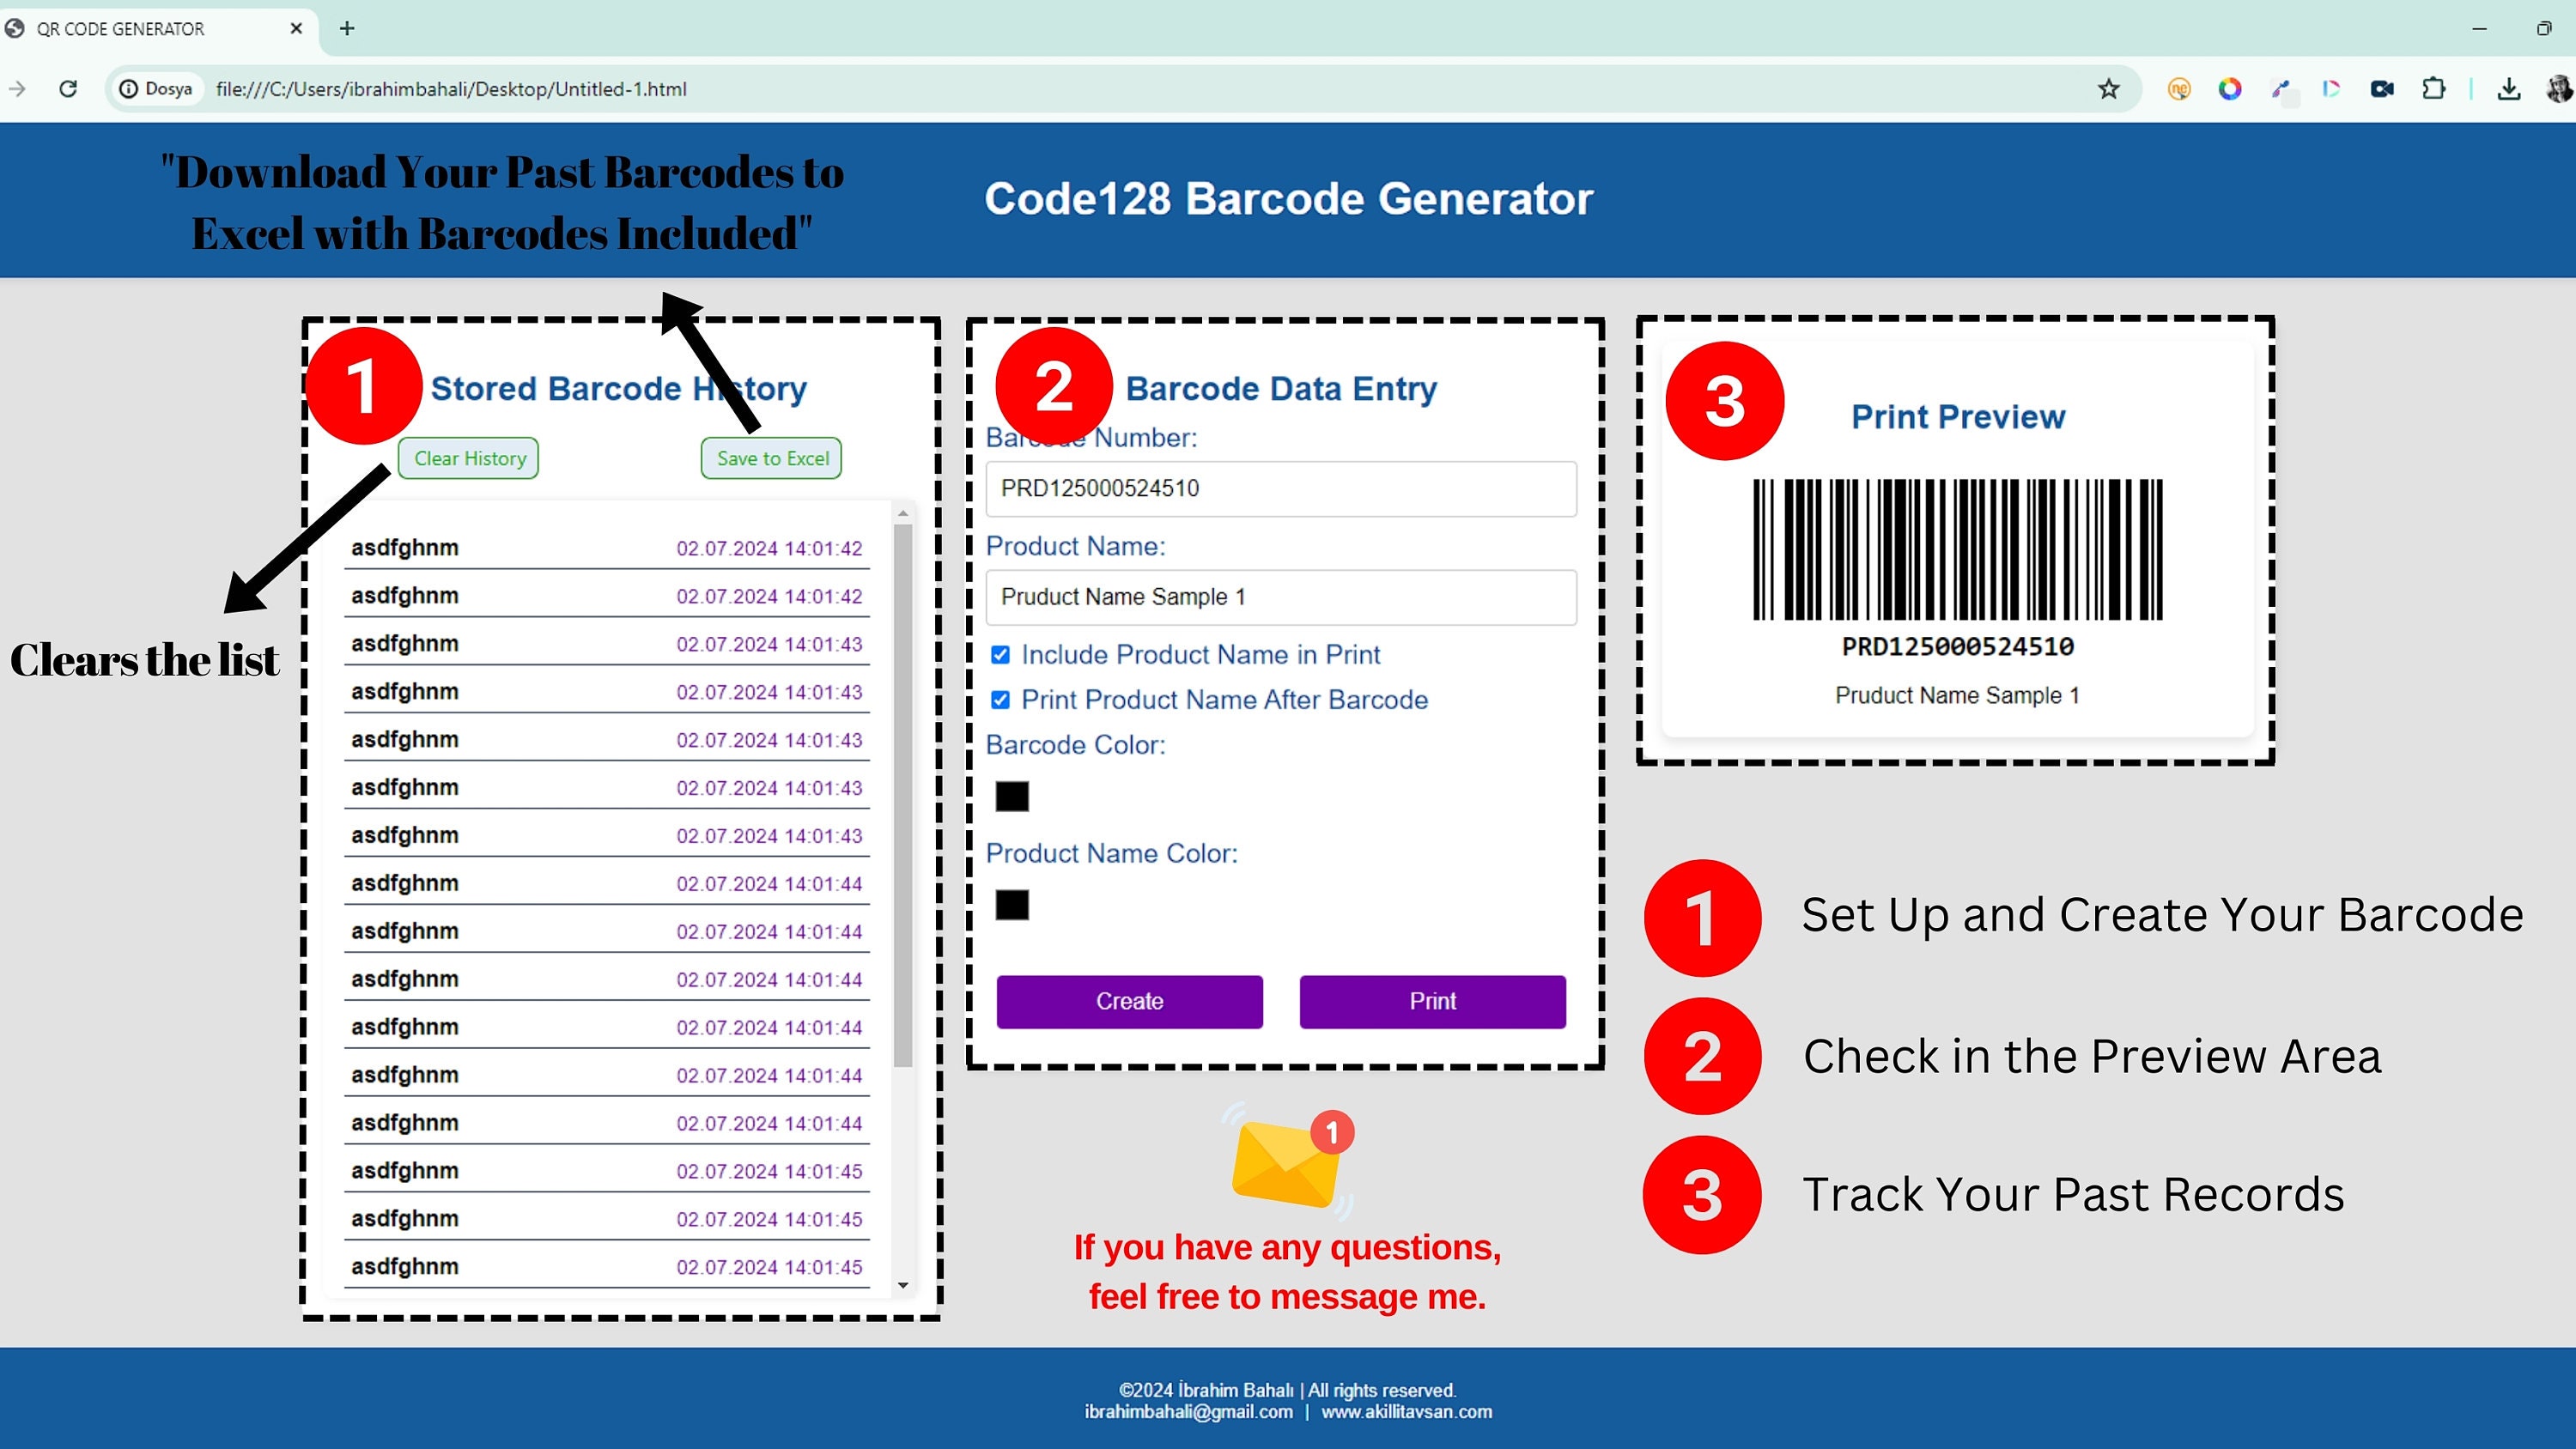Open the browser Downloads icon
This screenshot has width=2576, height=1449.
[x=2508, y=89]
